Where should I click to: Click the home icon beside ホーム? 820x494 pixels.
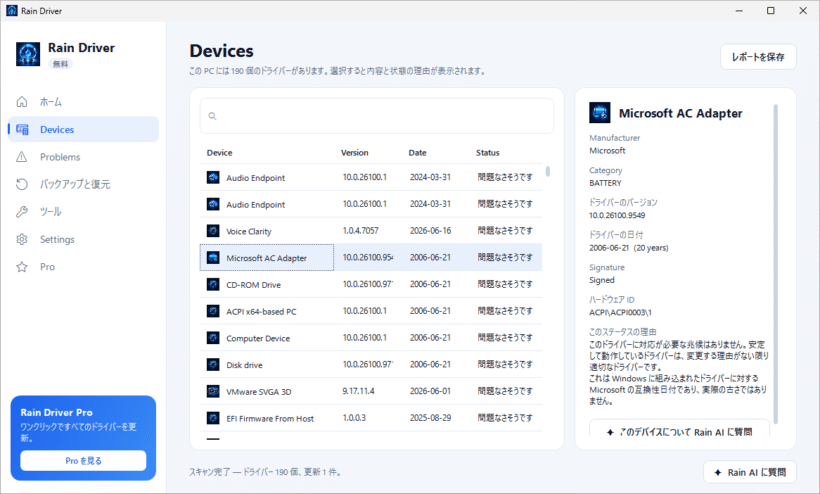[21, 101]
